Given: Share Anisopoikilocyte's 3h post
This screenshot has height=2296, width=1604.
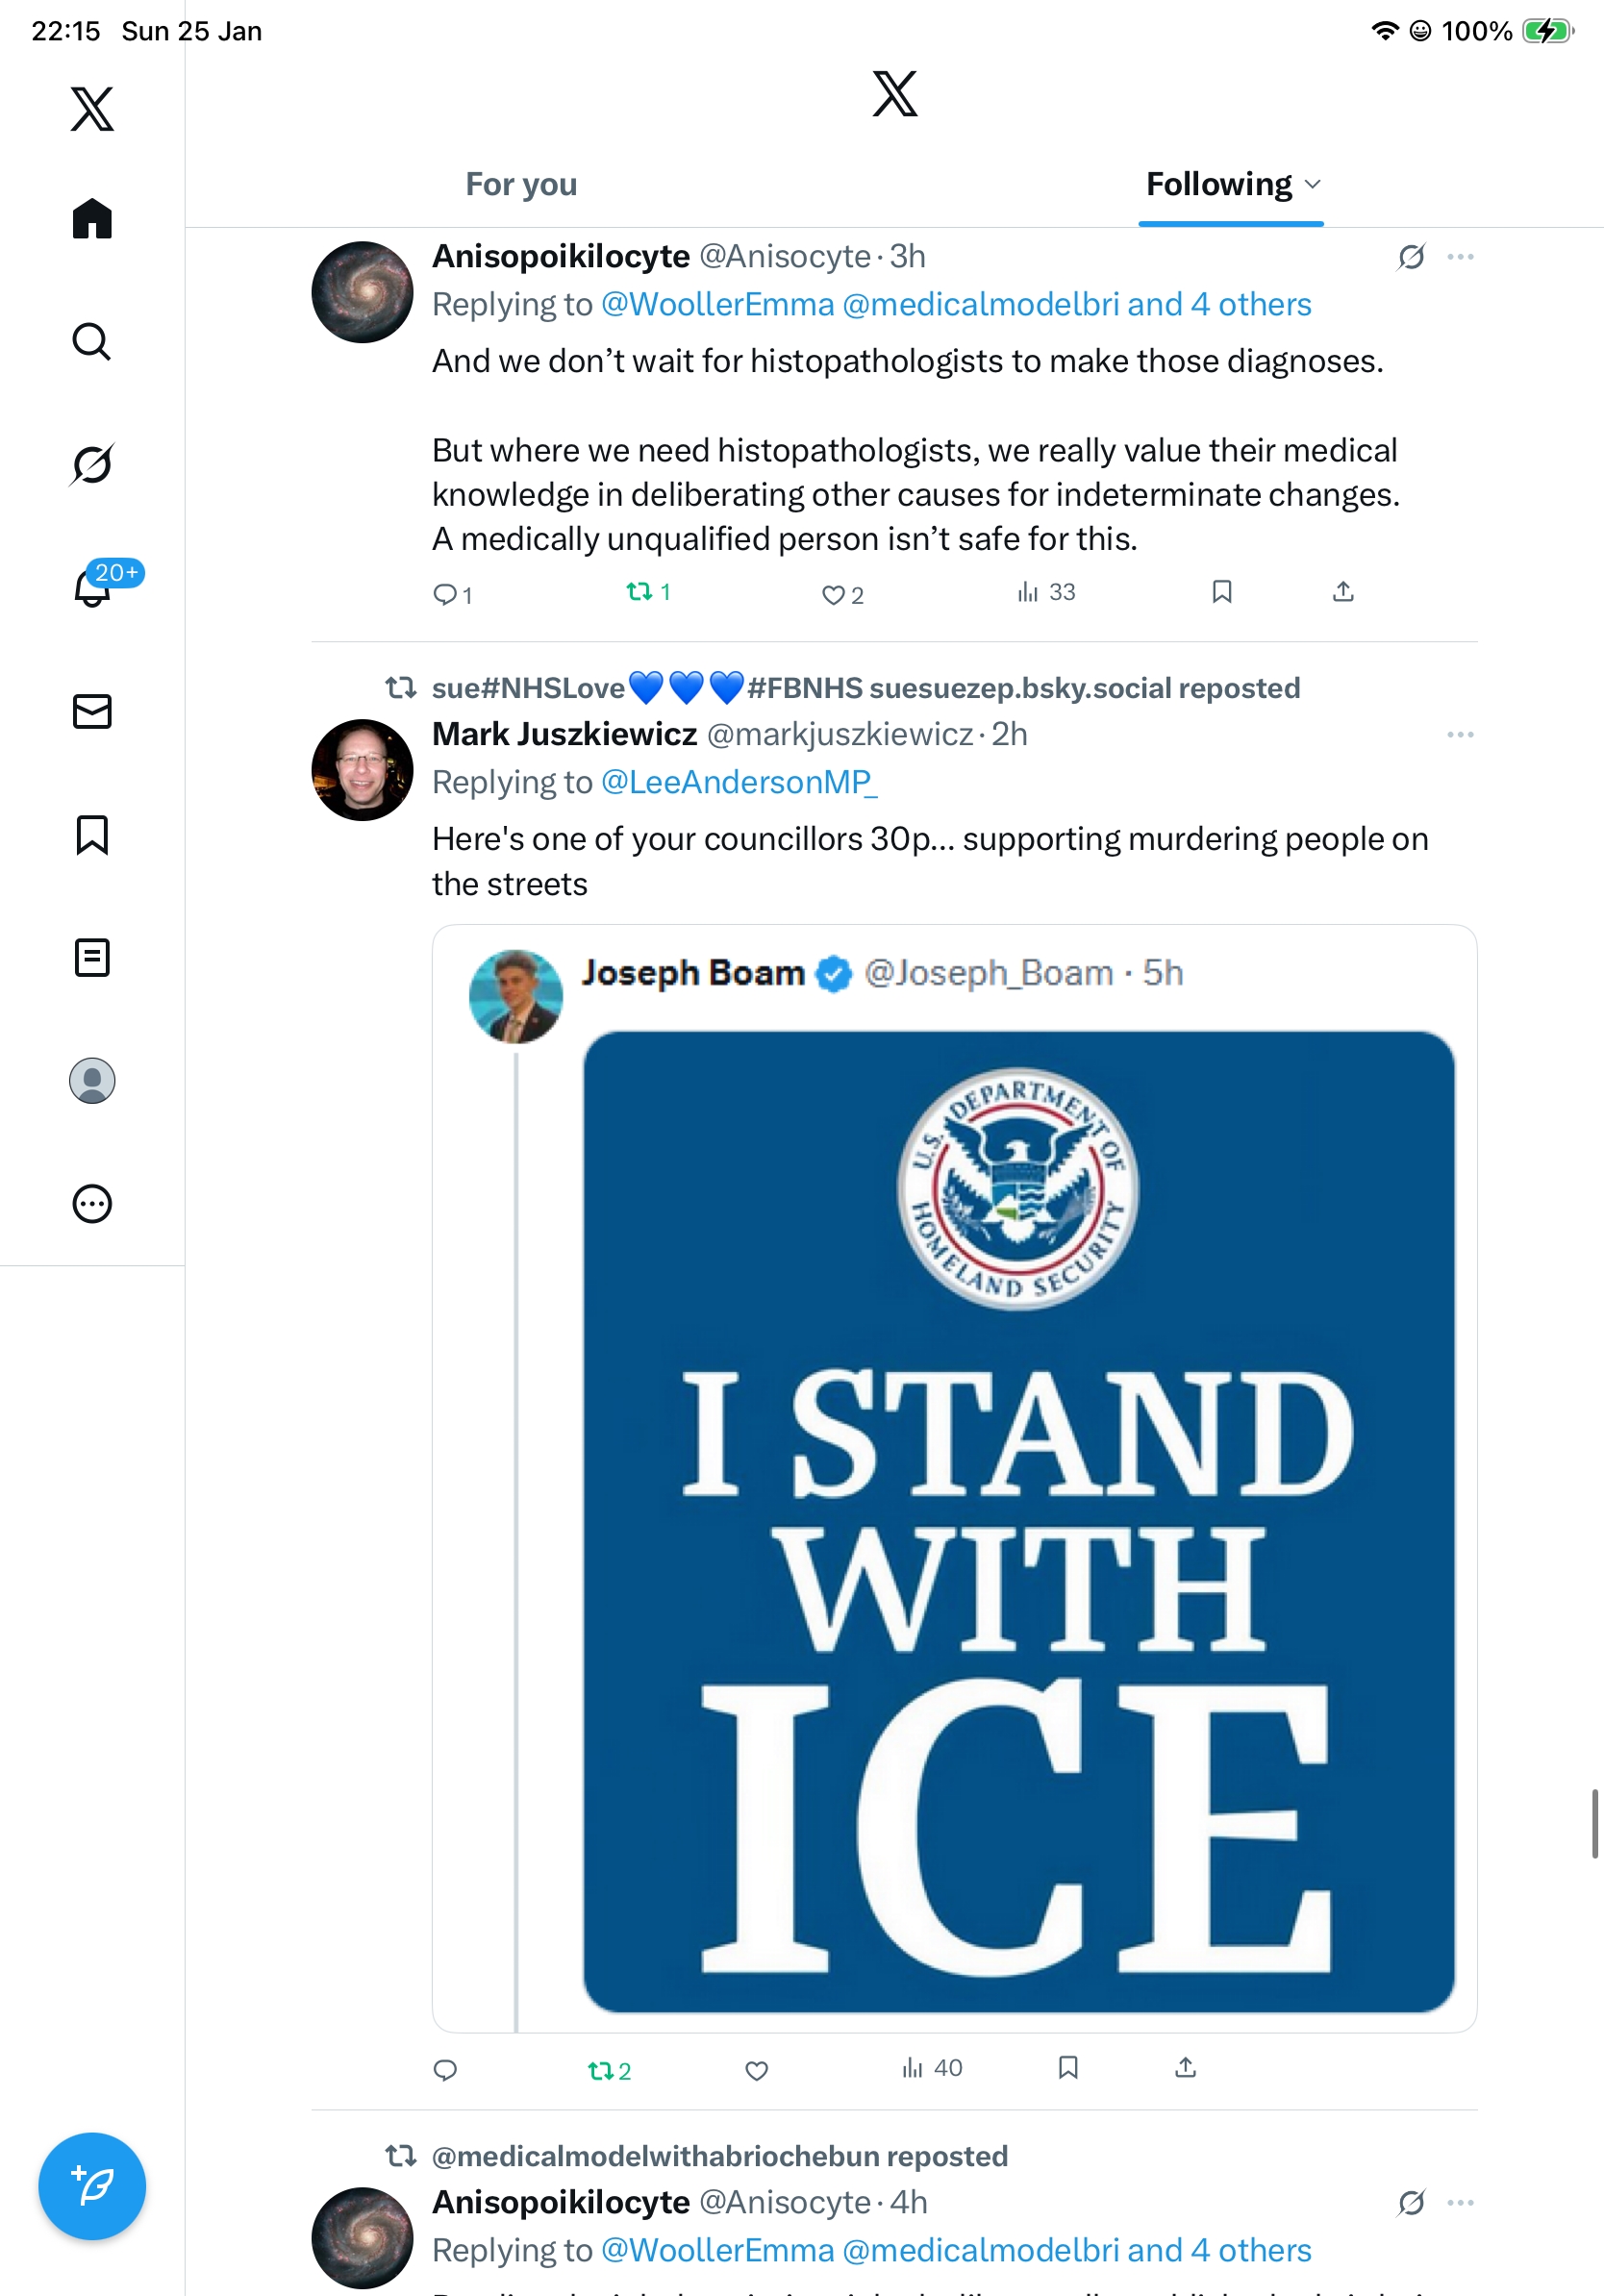Looking at the screenshot, I should (x=1343, y=592).
